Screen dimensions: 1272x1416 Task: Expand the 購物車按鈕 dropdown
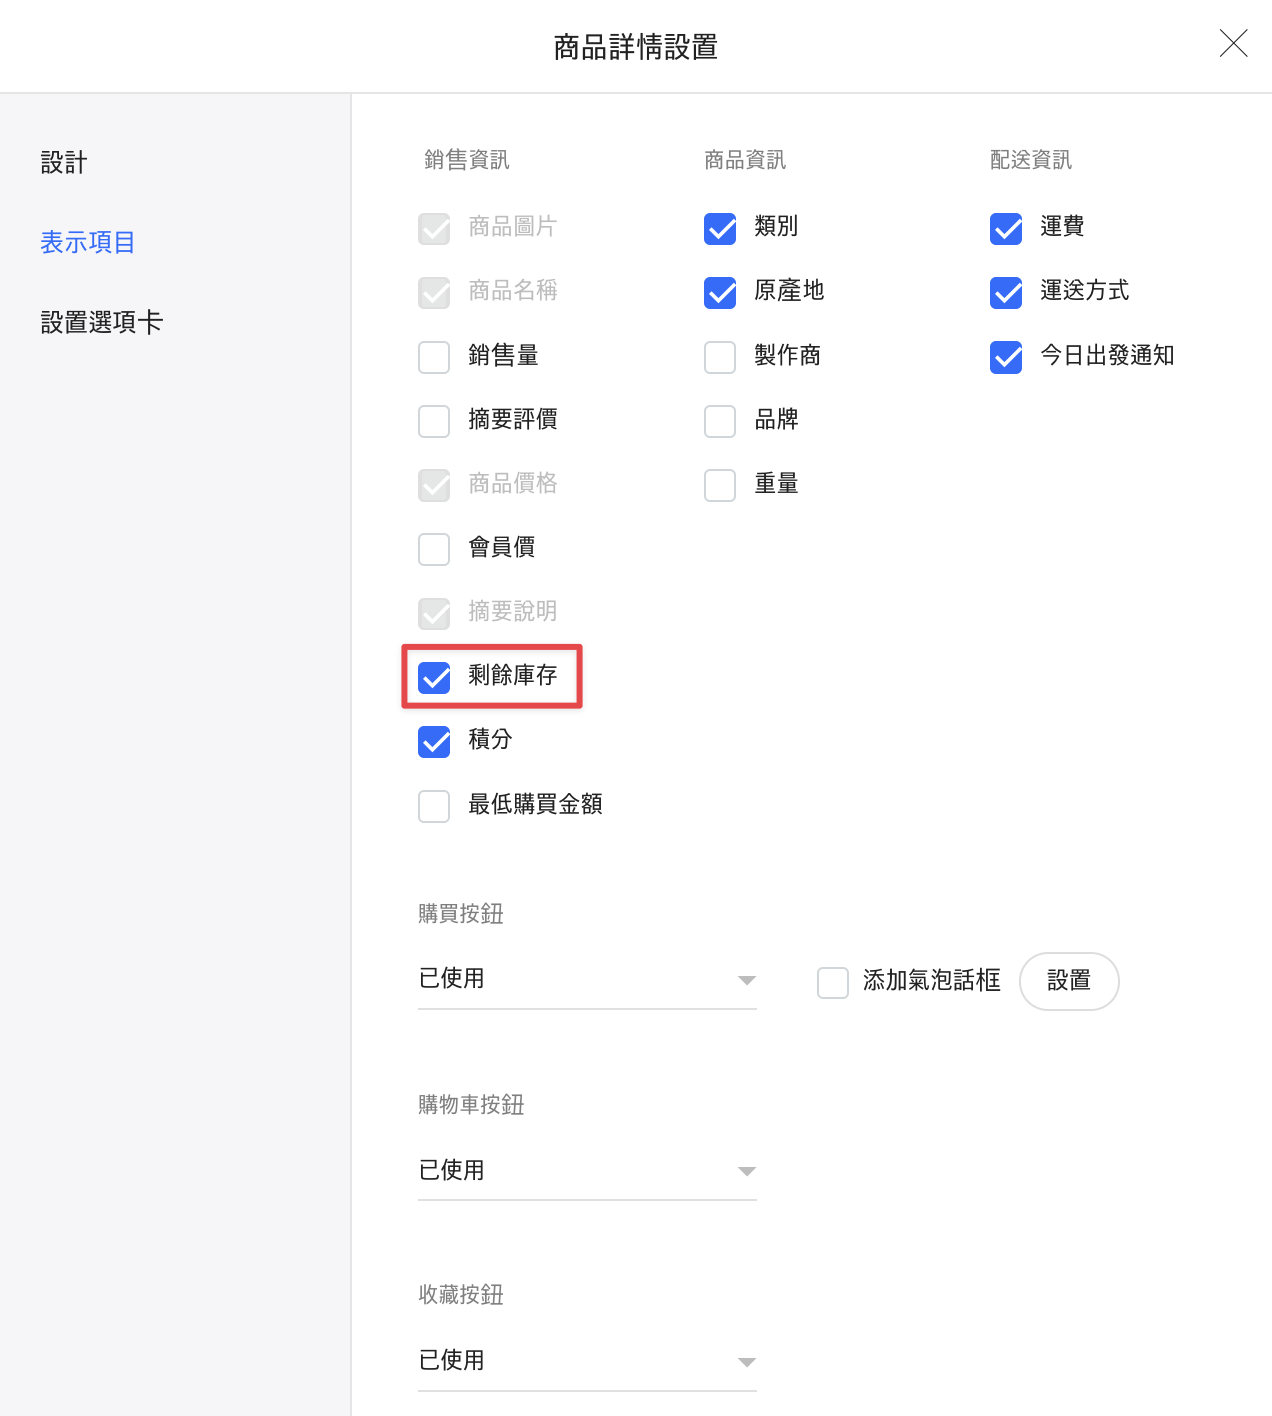[587, 1170]
